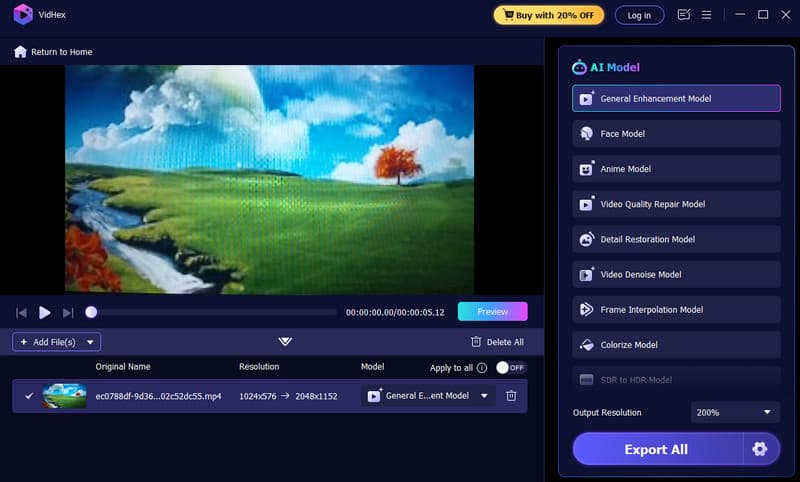Click the SDR to HDR Model icon
Image resolution: width=800 pixels, height=482 pixels.
point(586,379)
